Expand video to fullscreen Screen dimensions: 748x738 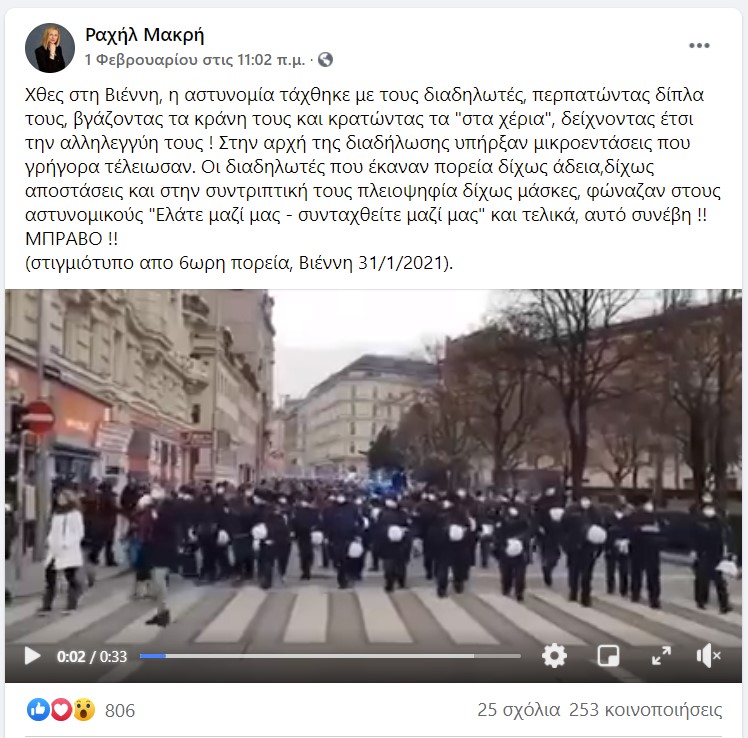coord(661,656)
